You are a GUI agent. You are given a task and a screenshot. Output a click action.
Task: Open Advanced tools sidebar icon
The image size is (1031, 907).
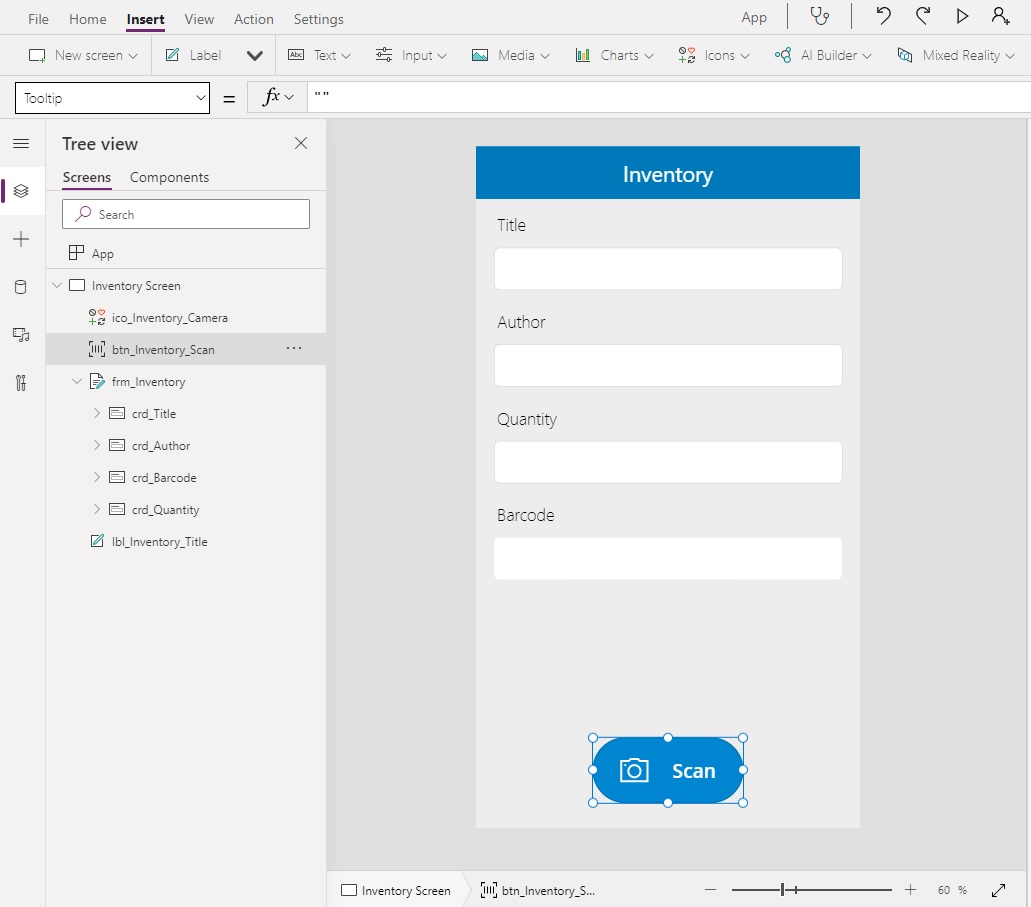pos(21,383)
